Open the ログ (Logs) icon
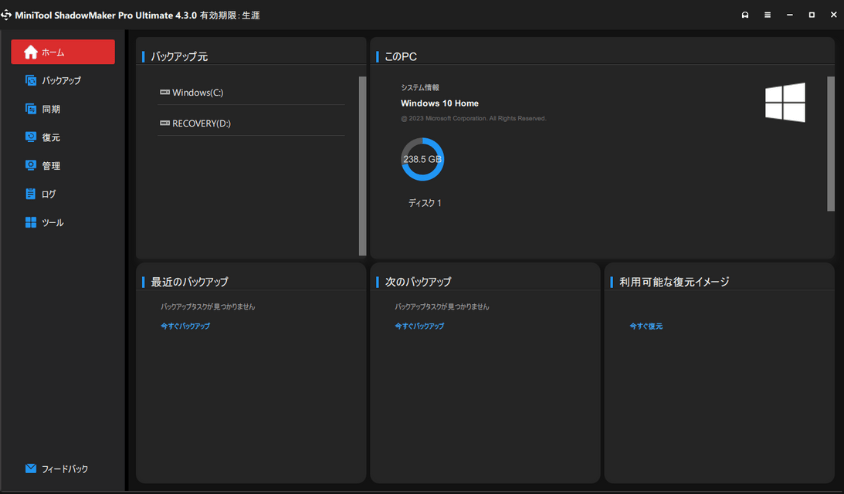Screen dimensions: 844x494 [31, 194]
